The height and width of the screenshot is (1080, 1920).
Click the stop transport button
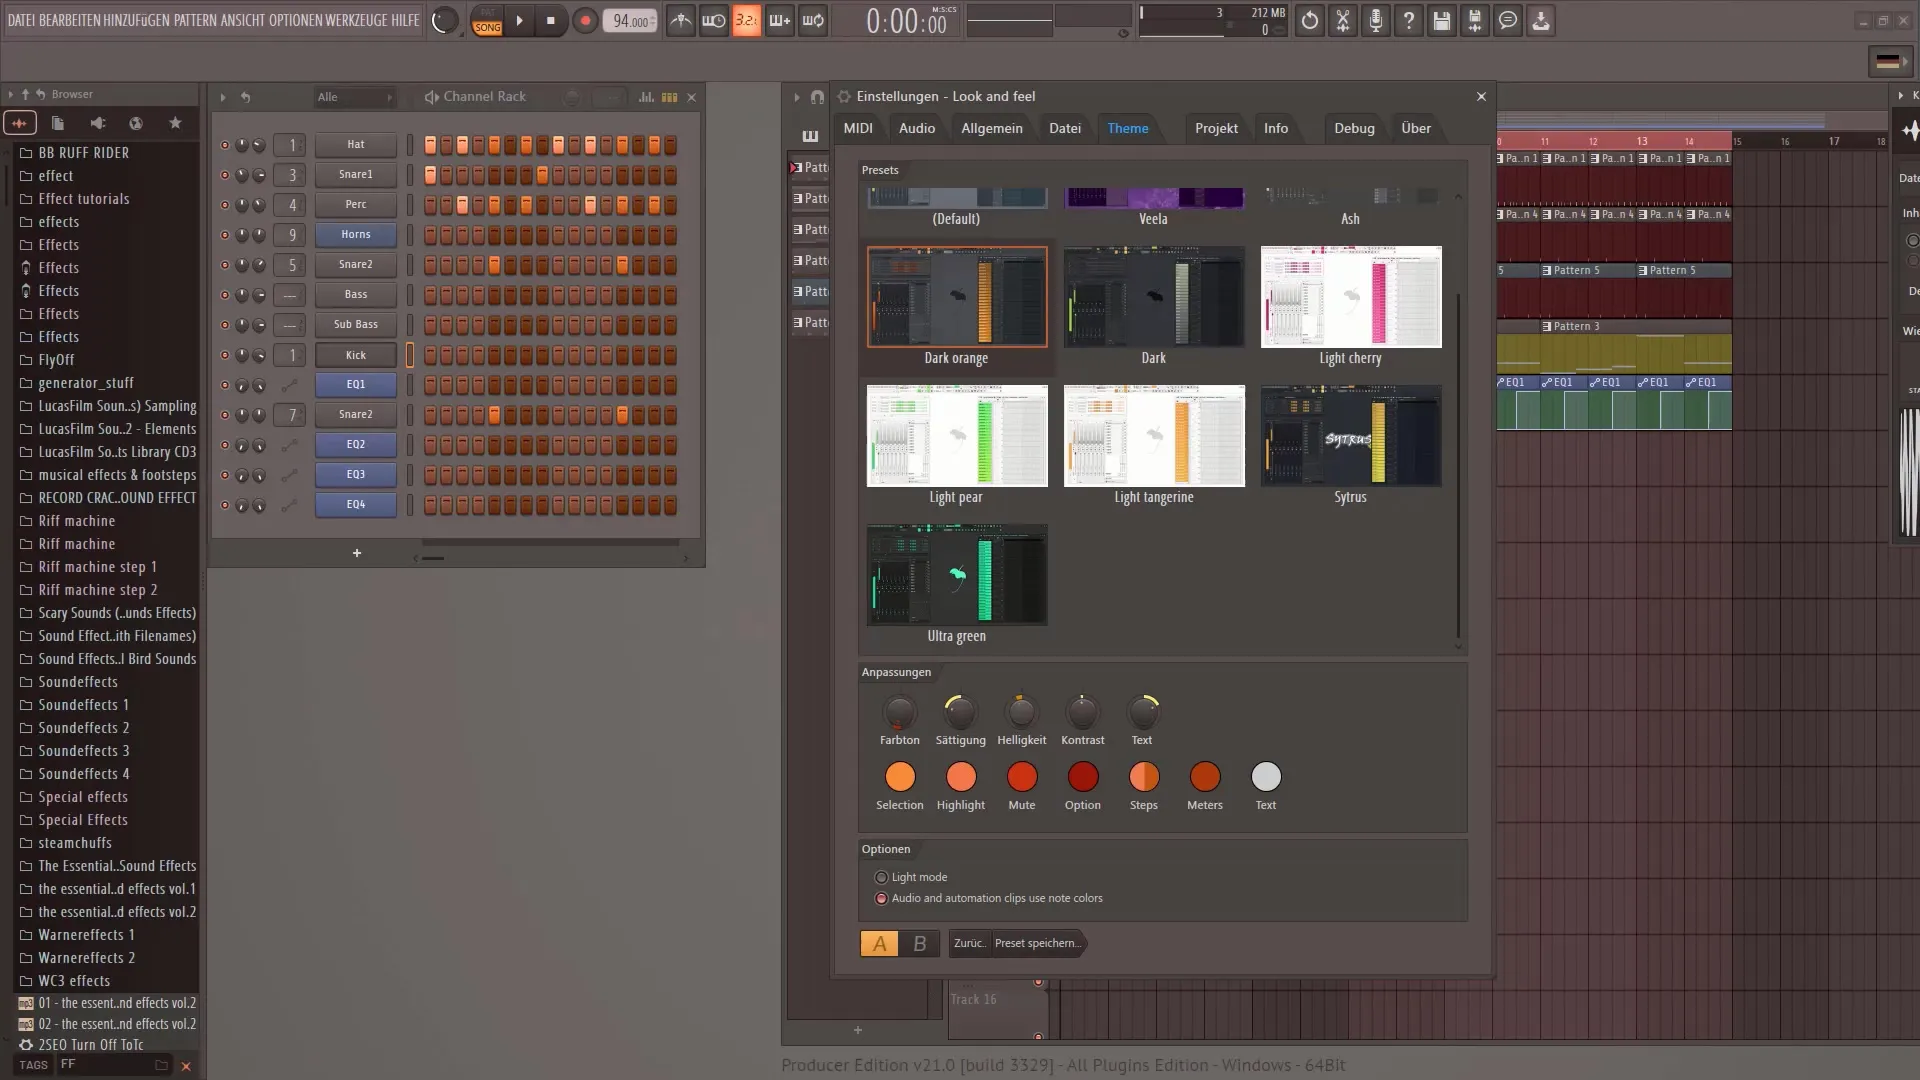pos(550,20)
